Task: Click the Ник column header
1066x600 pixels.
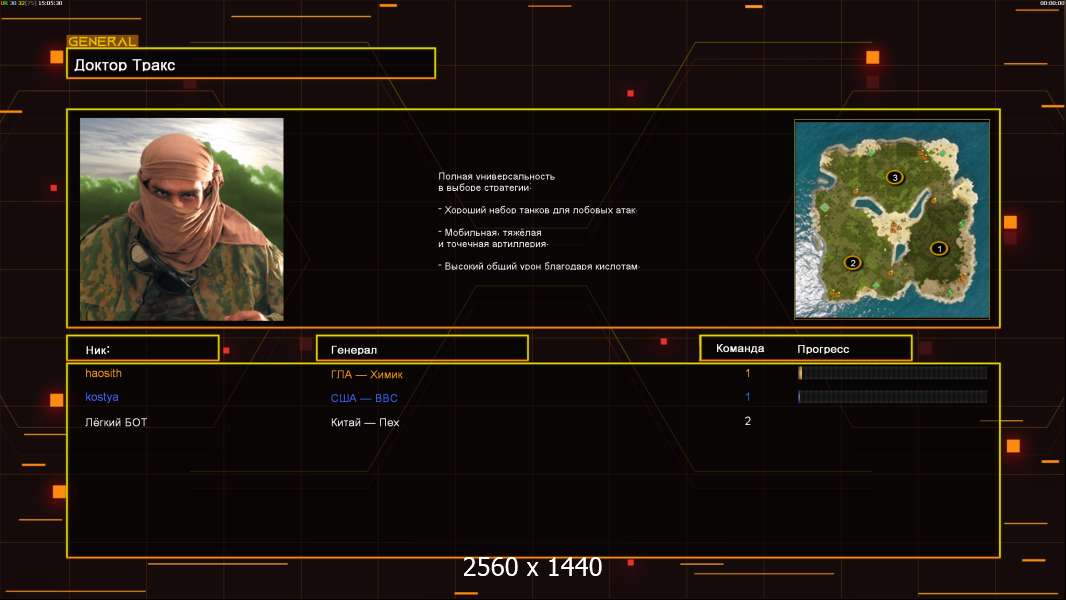Action: [x=142, y=349]
